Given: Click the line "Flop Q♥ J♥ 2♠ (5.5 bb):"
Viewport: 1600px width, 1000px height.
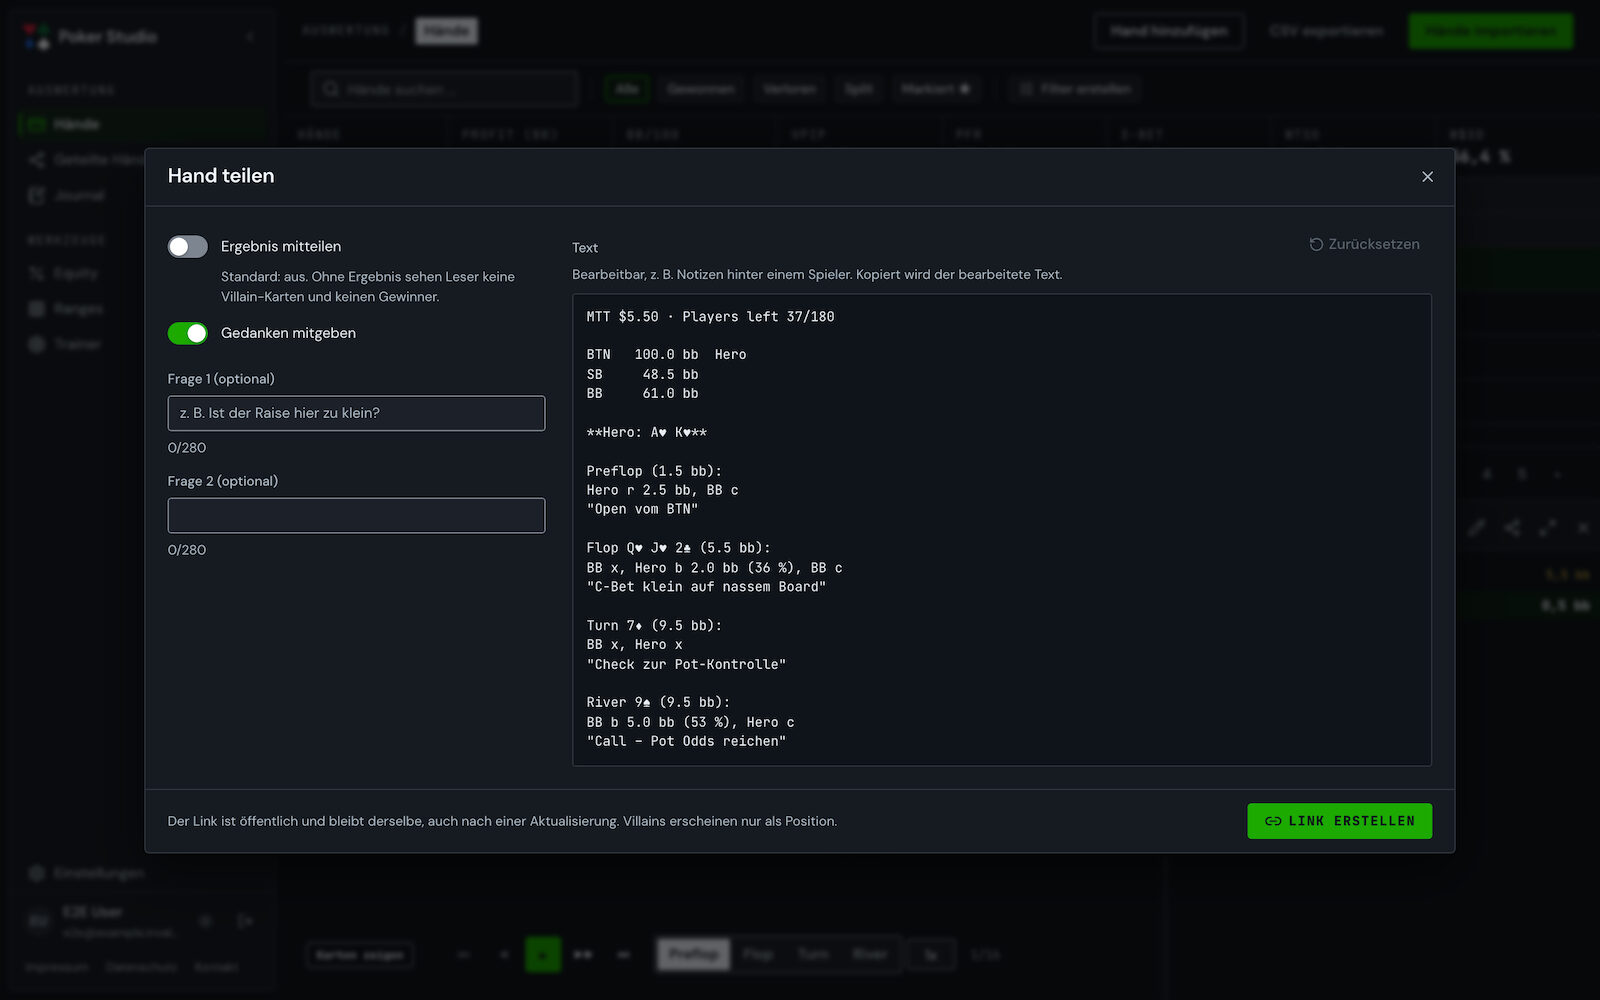Looking at the screenshot, I should pyautogui.click(x=678, y=548).
